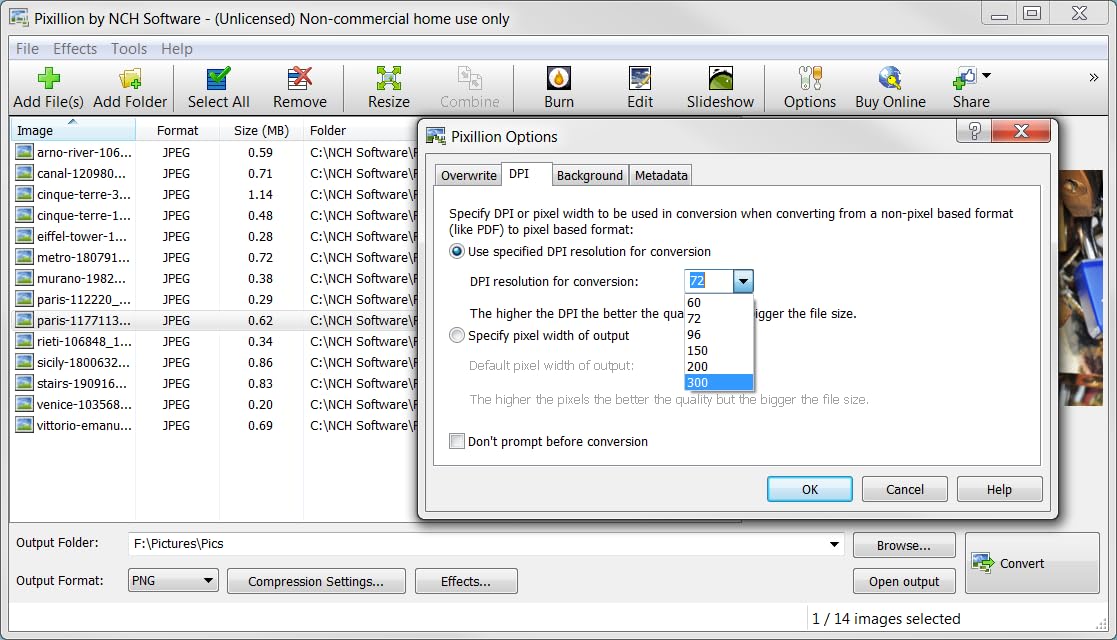
Task: Choose 150 from the DPI list
Action: 719,351
